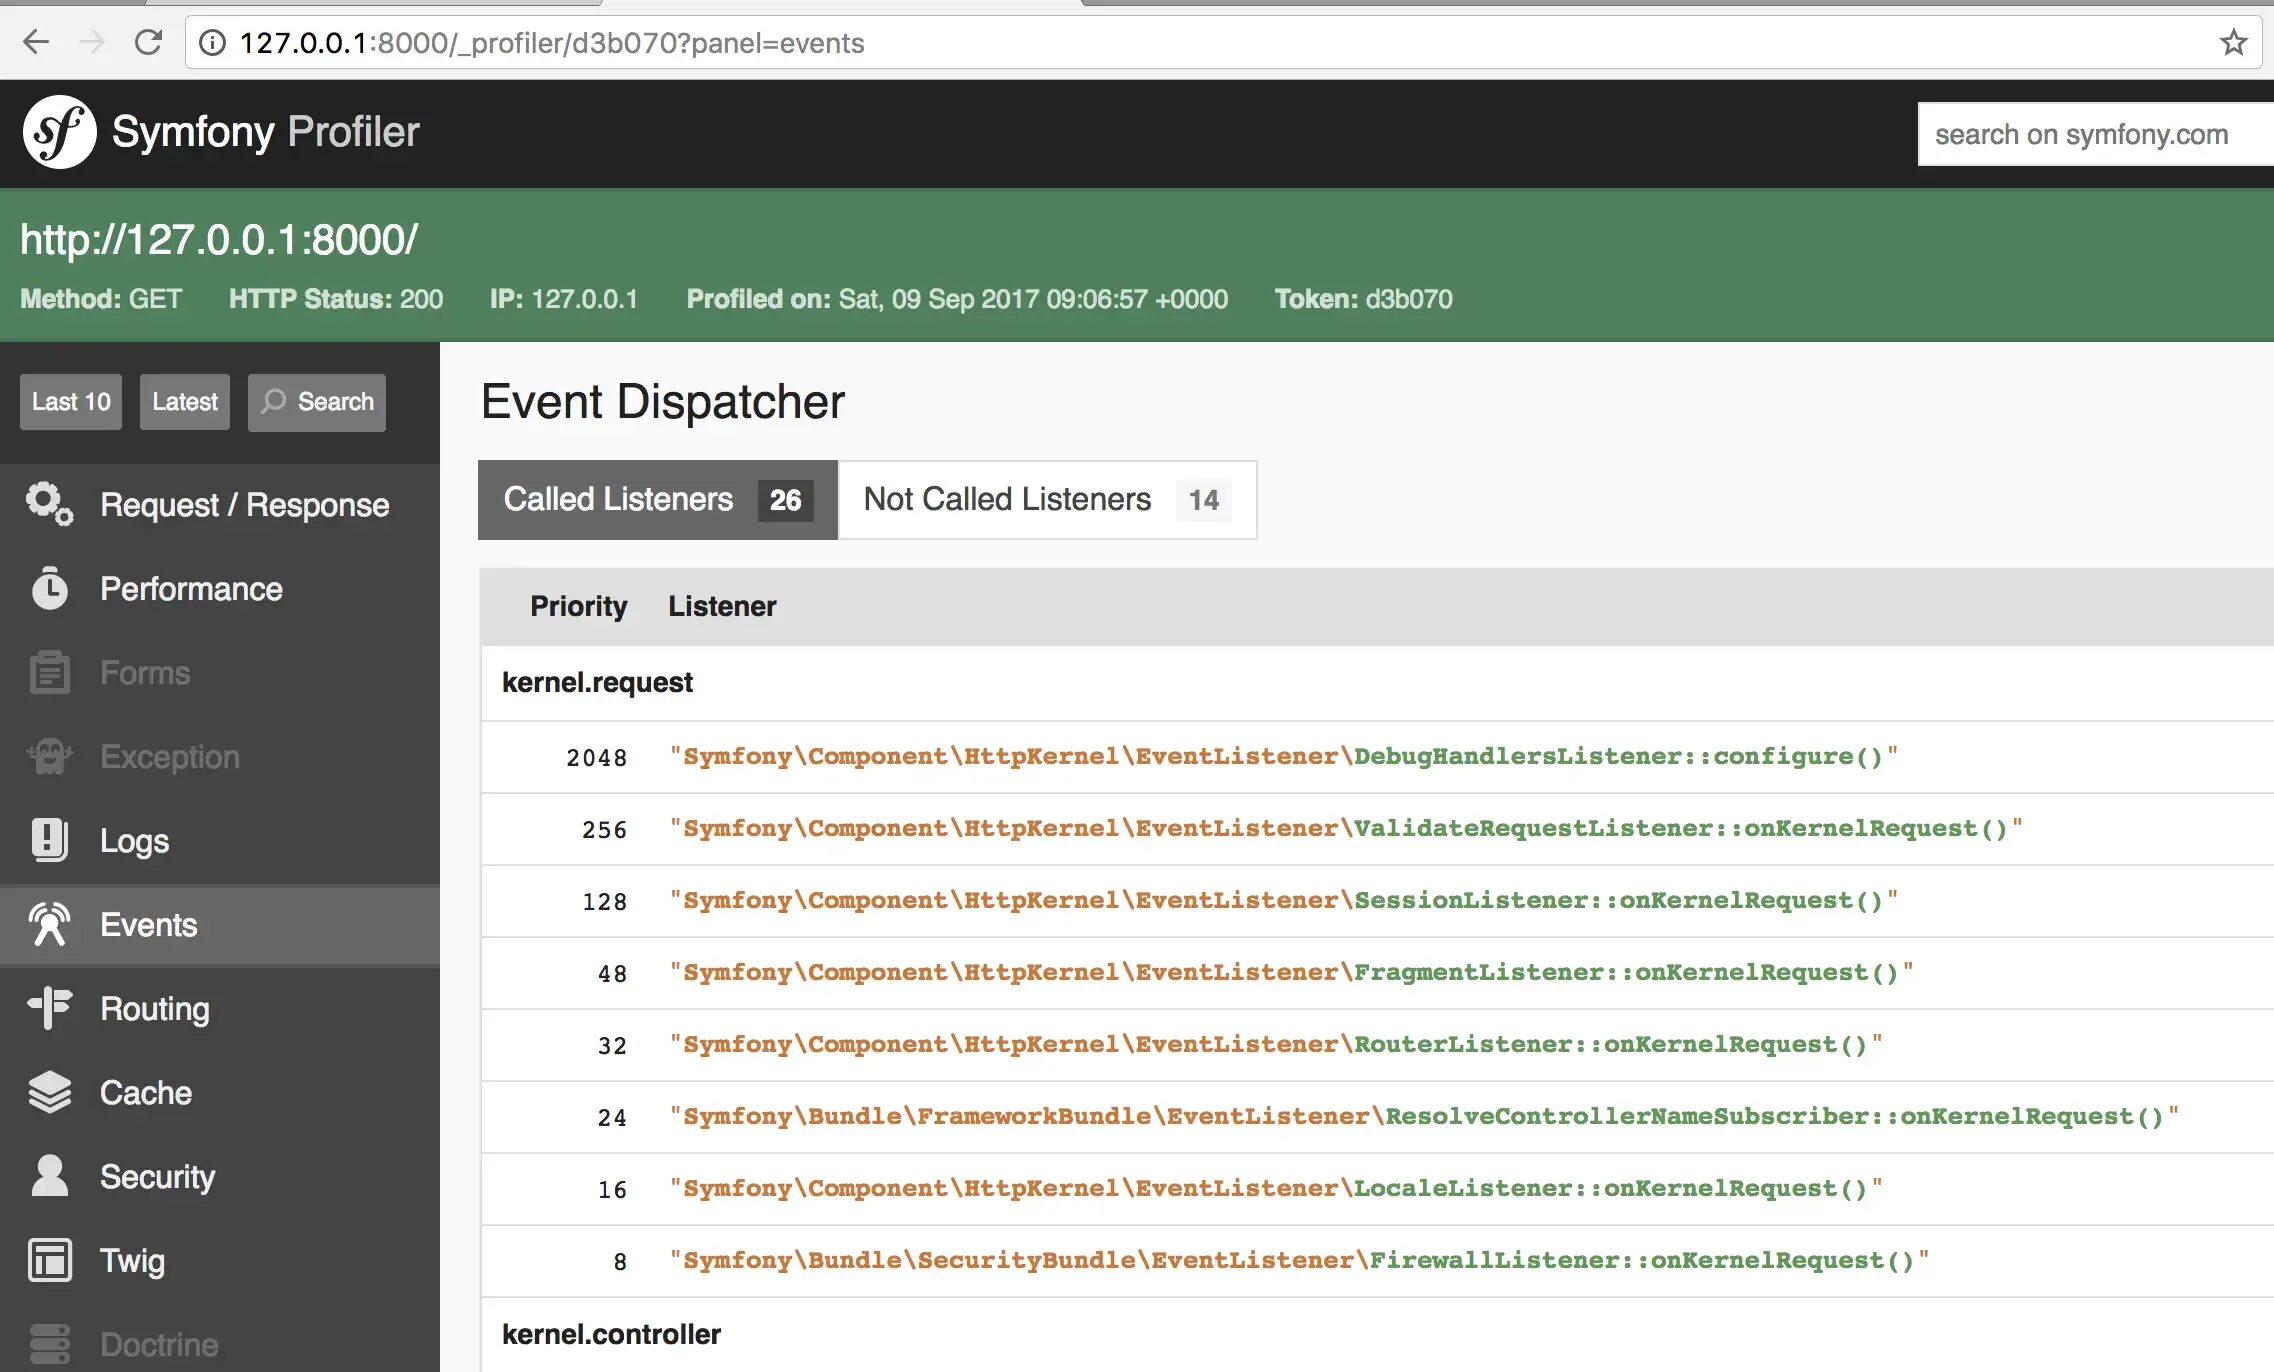Screen dimensions: 2274x1372
Task: Click the Routing signpost icon
Action: [49, 1008]
